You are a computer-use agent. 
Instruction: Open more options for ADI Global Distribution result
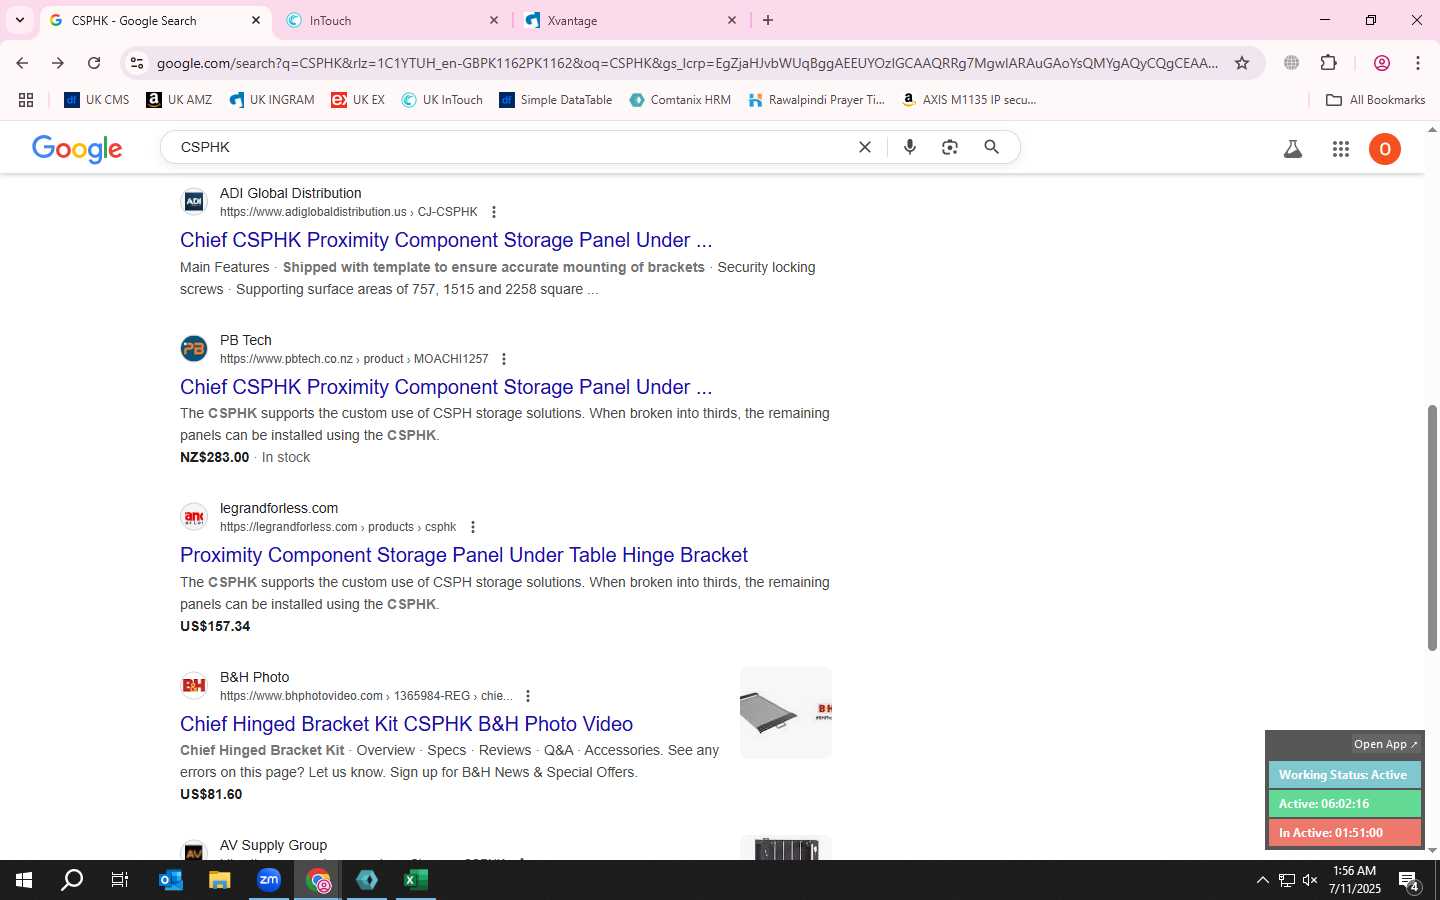(493, 212)
